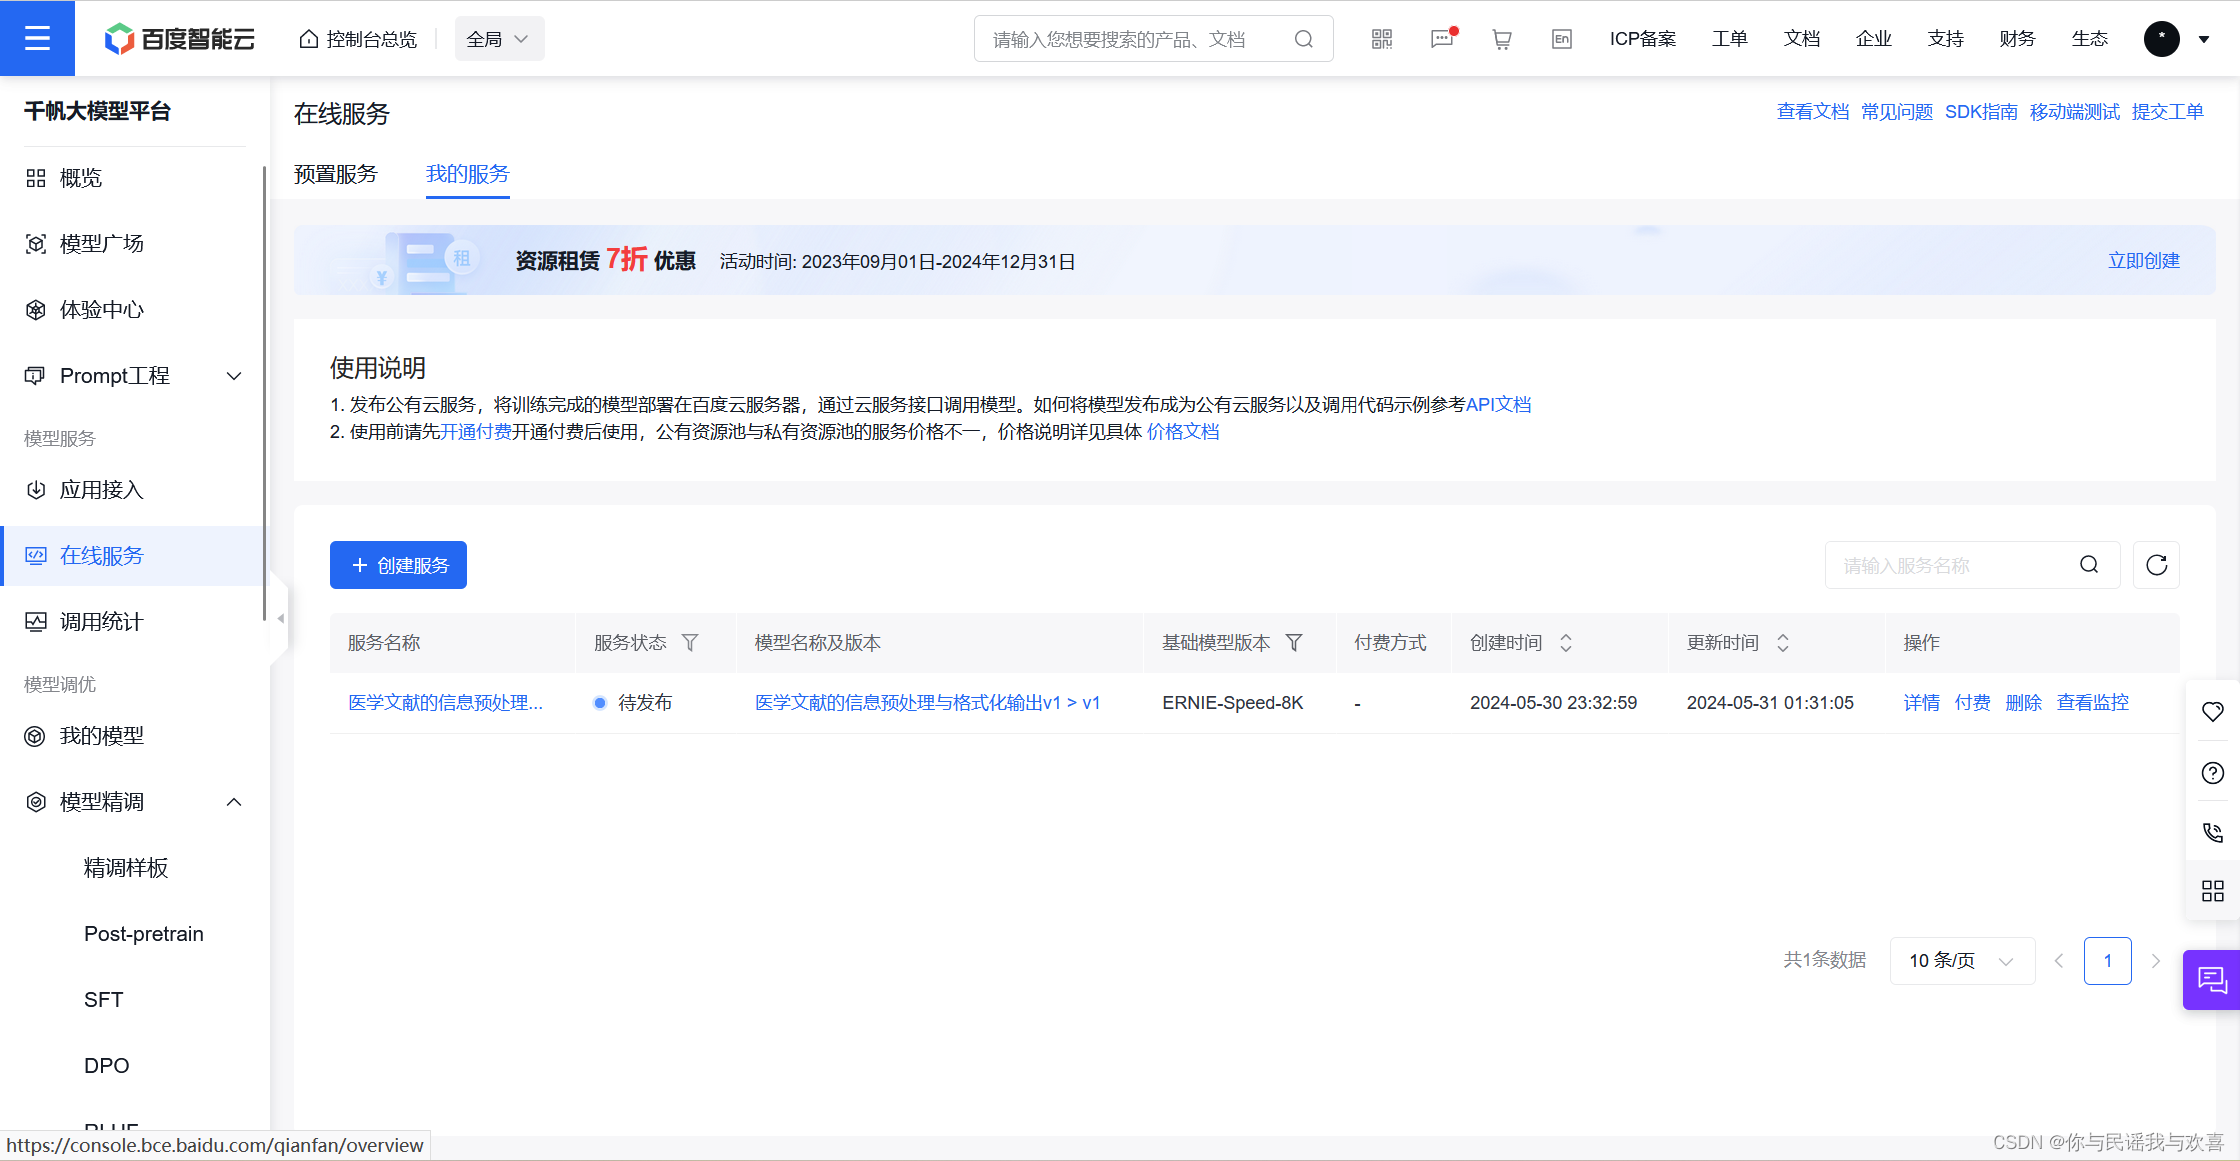Switch language with the En icon

coord(1561,39)
